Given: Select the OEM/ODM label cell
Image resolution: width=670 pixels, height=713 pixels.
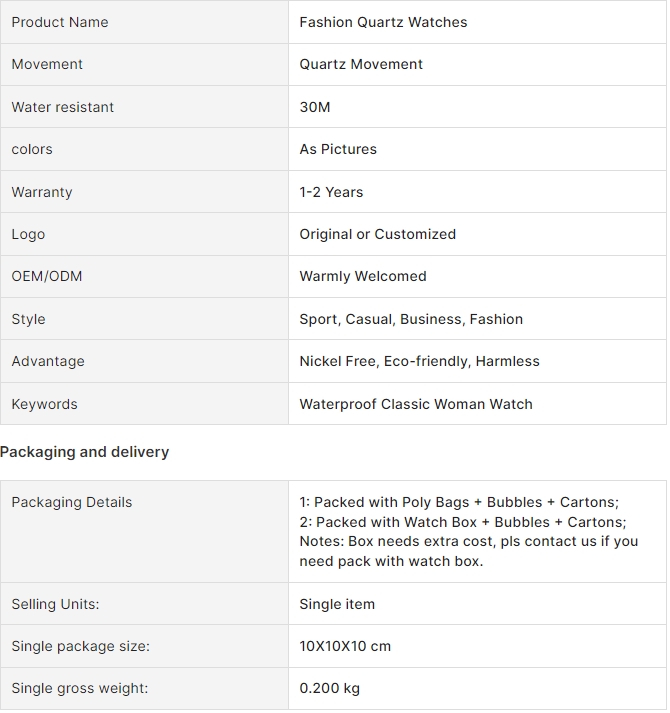Looking at the screenshot, I should tap(144, 277).
